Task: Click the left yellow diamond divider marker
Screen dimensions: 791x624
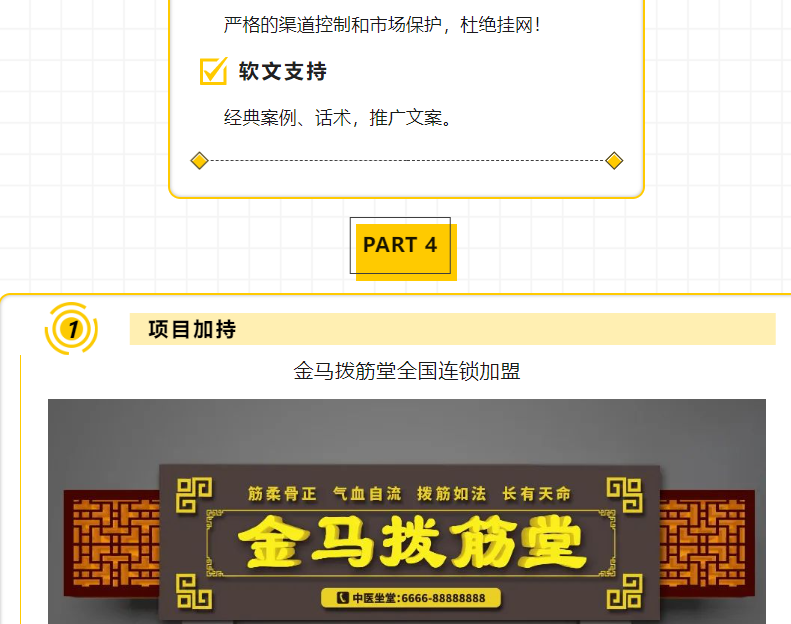Action: [199, 161]
